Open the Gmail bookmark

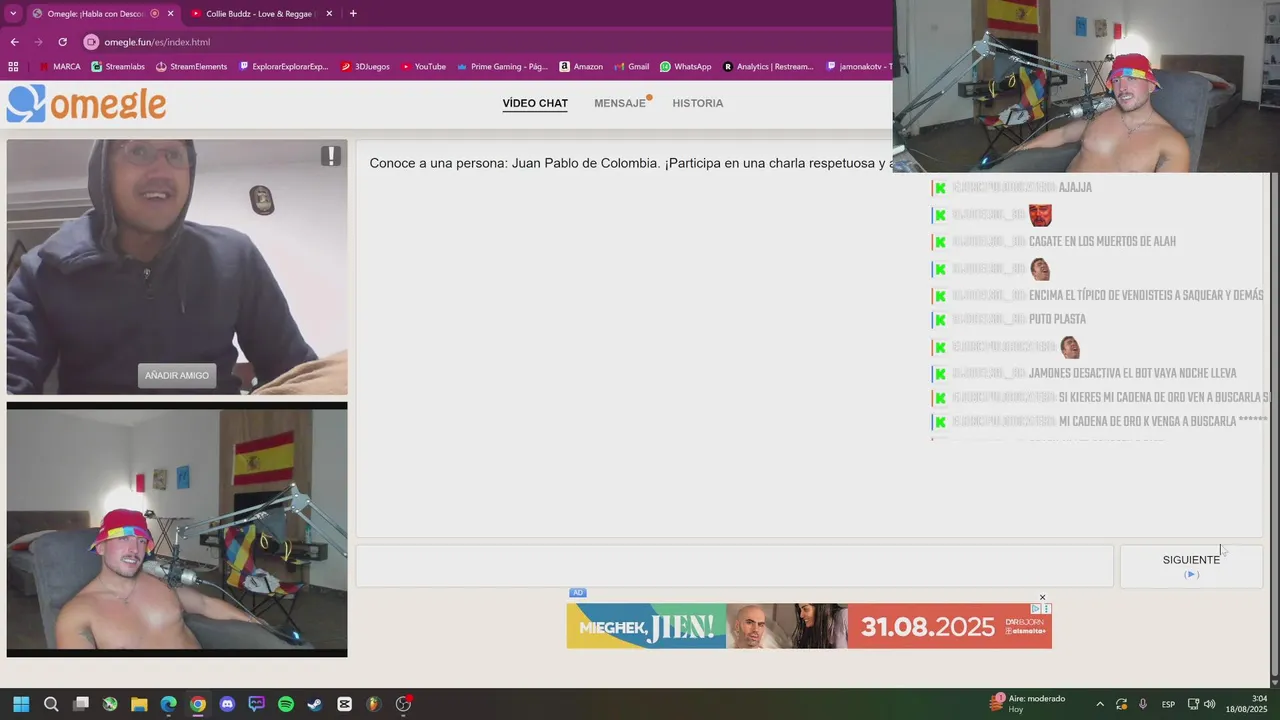pos(631,67)
